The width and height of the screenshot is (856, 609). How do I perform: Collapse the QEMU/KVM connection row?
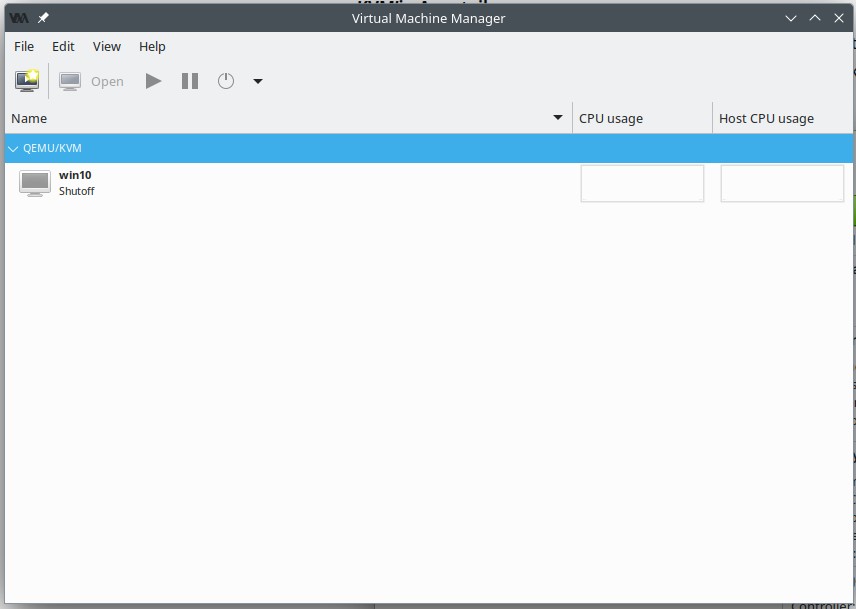(13, 148)
